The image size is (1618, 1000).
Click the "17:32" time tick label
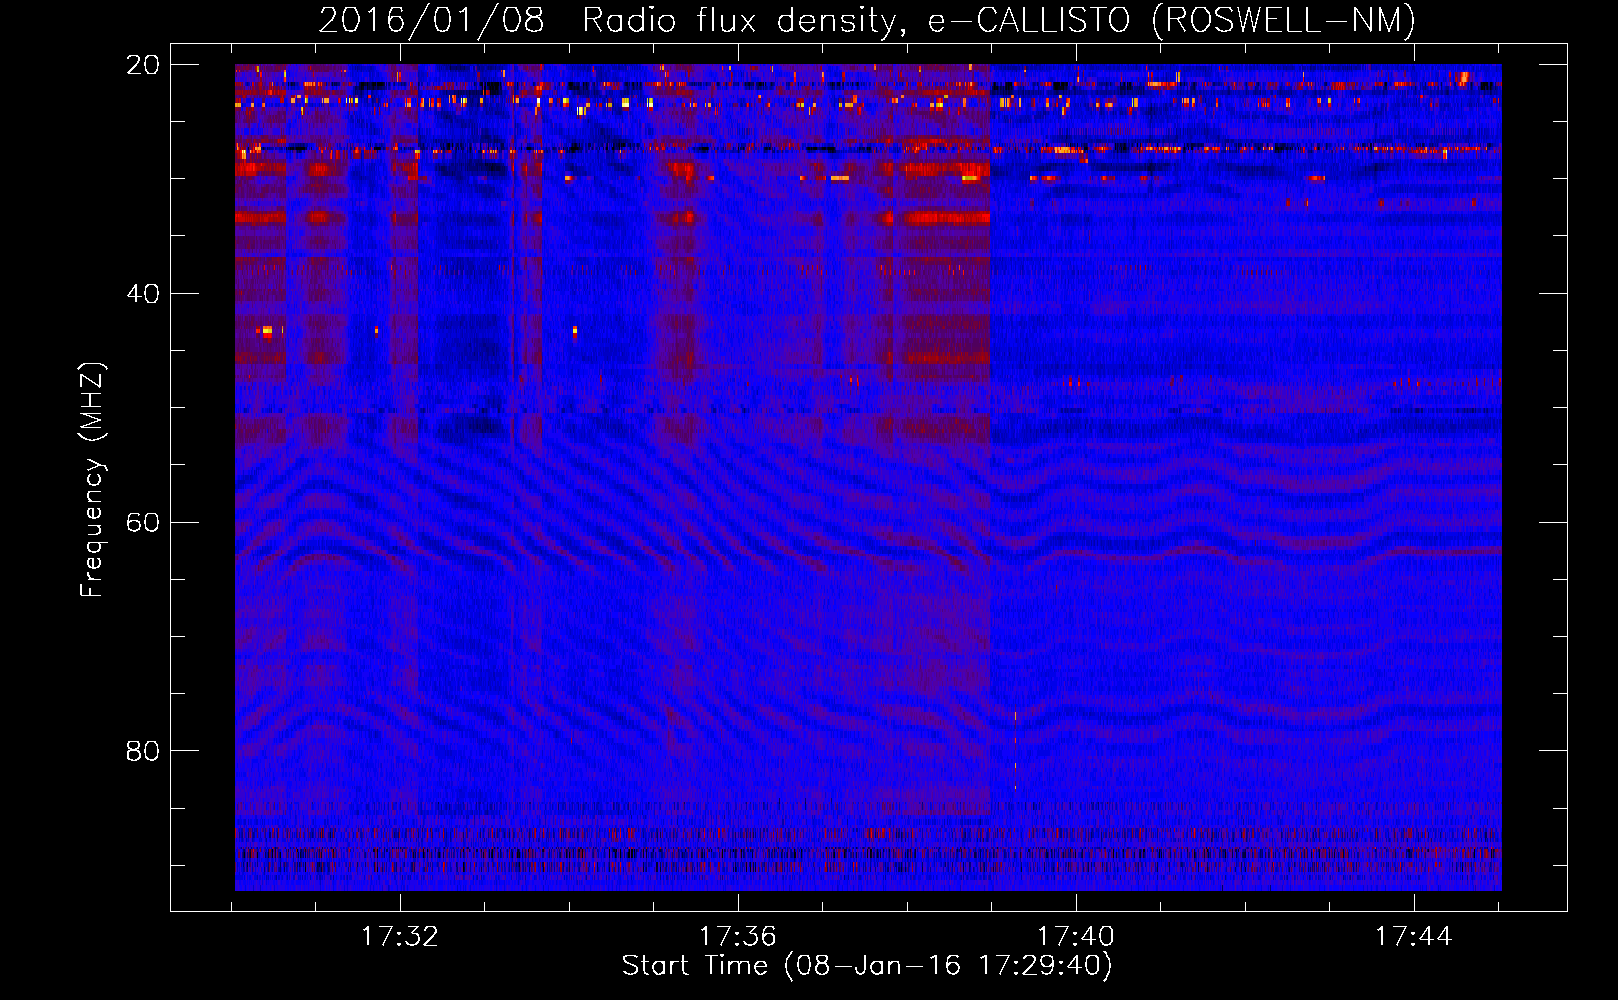coord(400,937)
